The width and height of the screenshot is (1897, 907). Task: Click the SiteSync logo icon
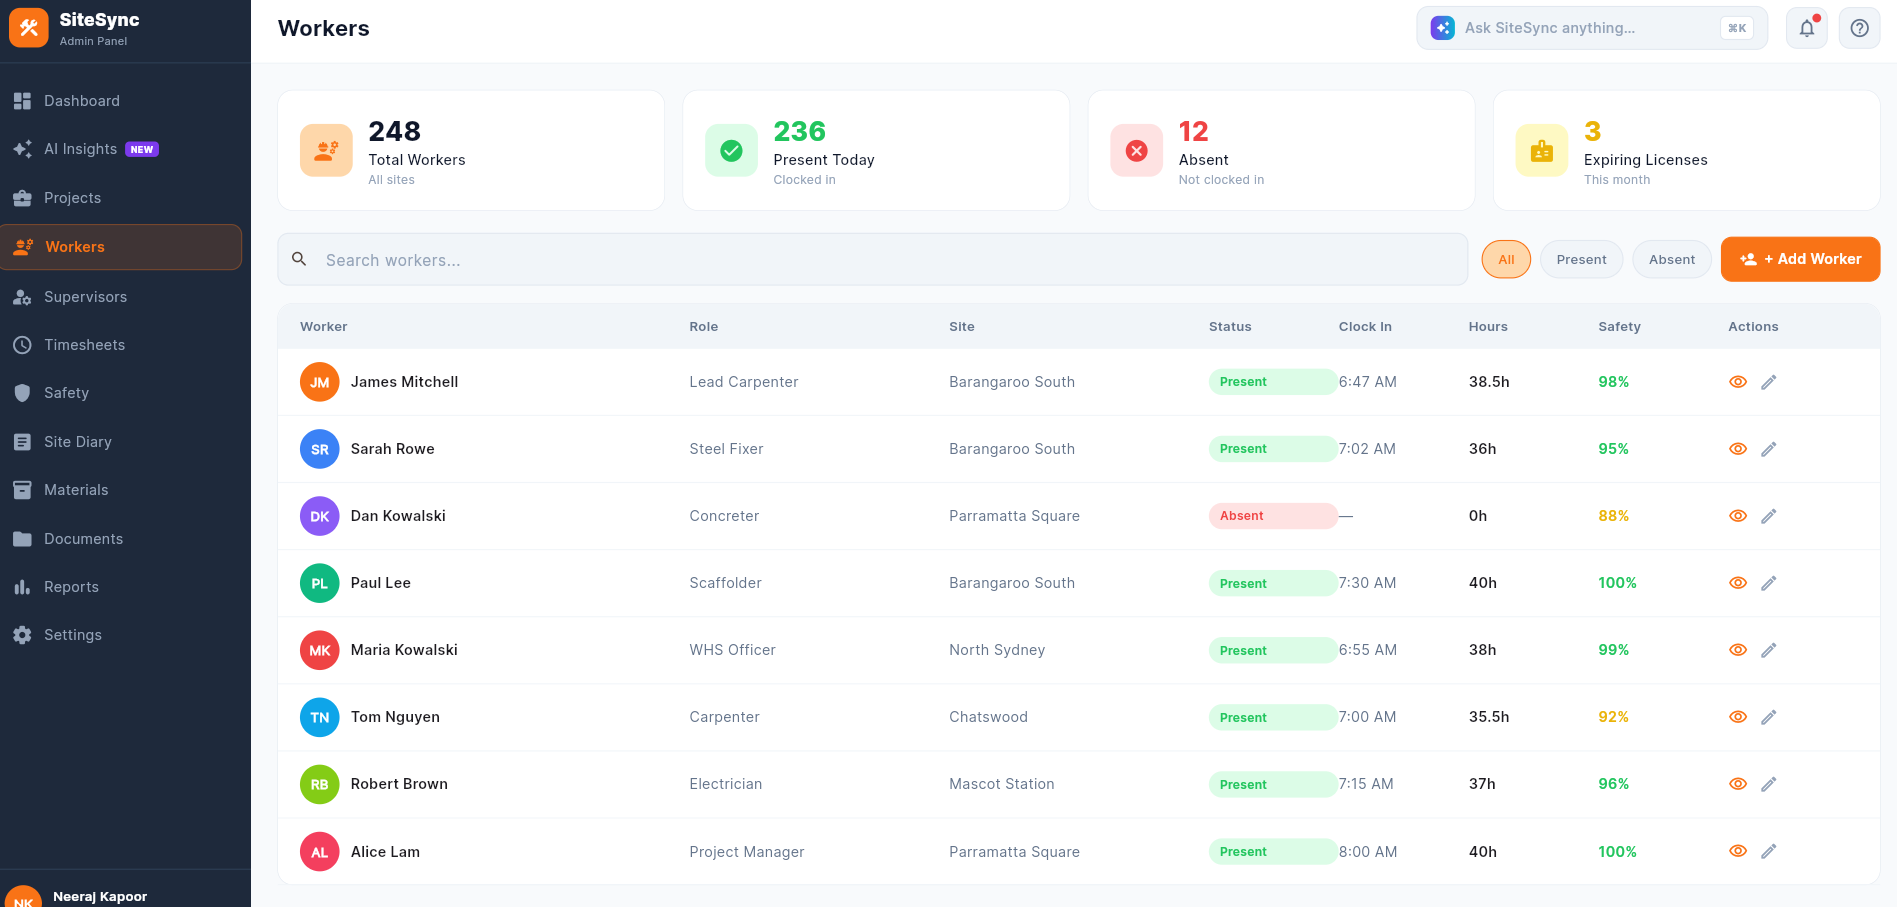coord(29,28)
